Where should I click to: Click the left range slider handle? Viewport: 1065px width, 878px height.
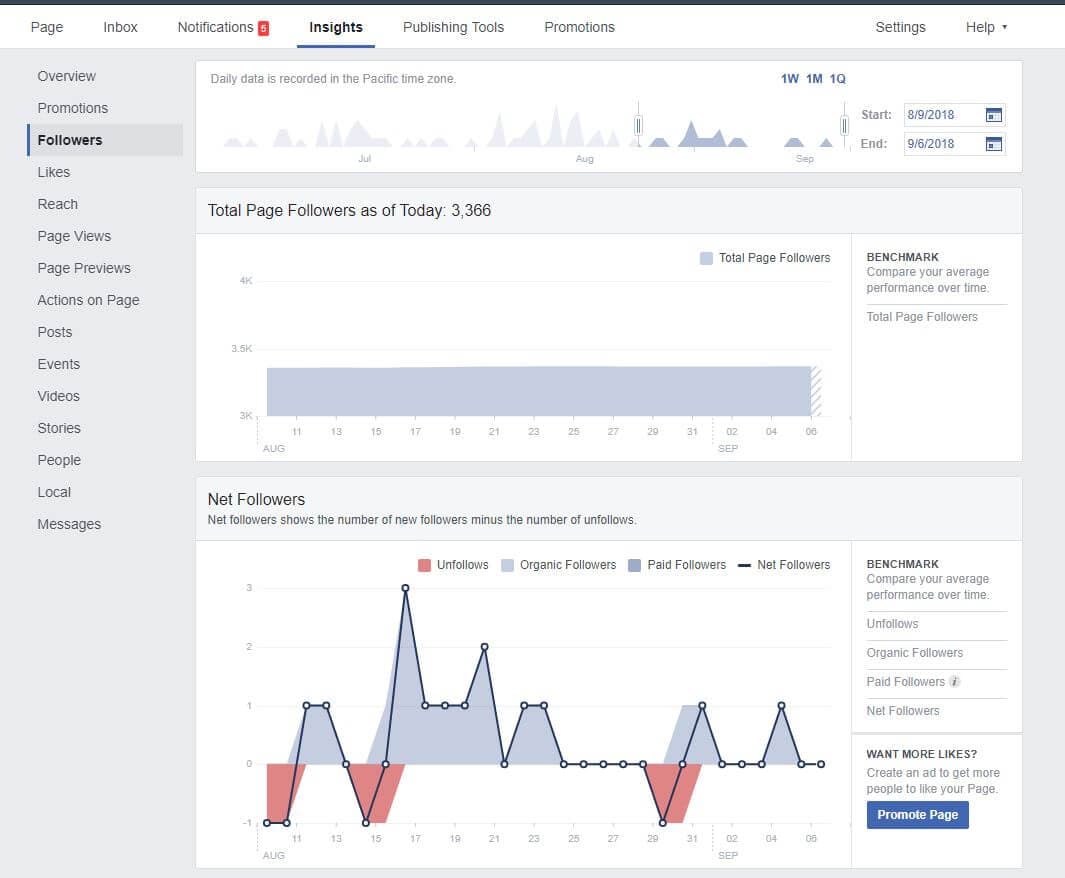[x=638, y=125]
